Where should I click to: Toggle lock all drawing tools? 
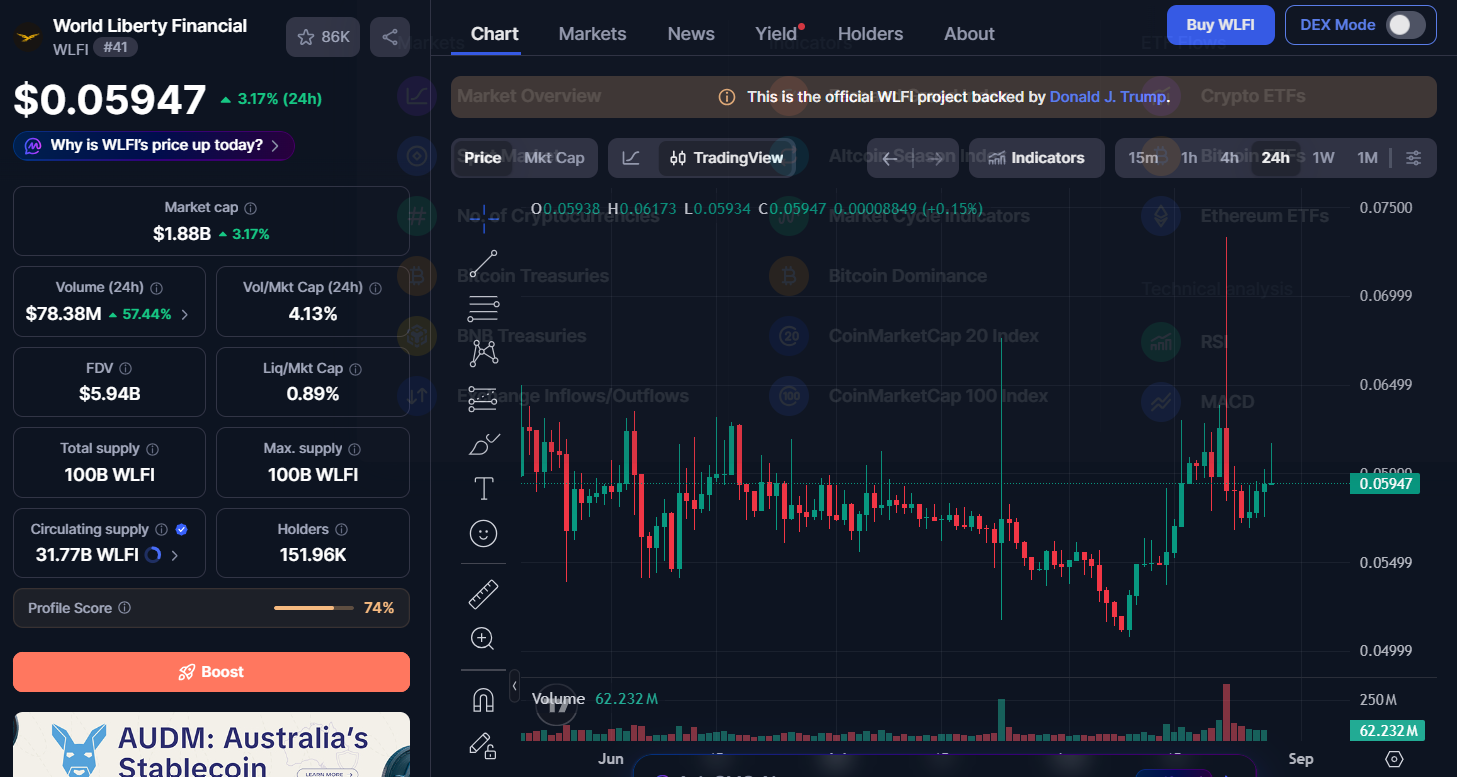click(484, 745)
